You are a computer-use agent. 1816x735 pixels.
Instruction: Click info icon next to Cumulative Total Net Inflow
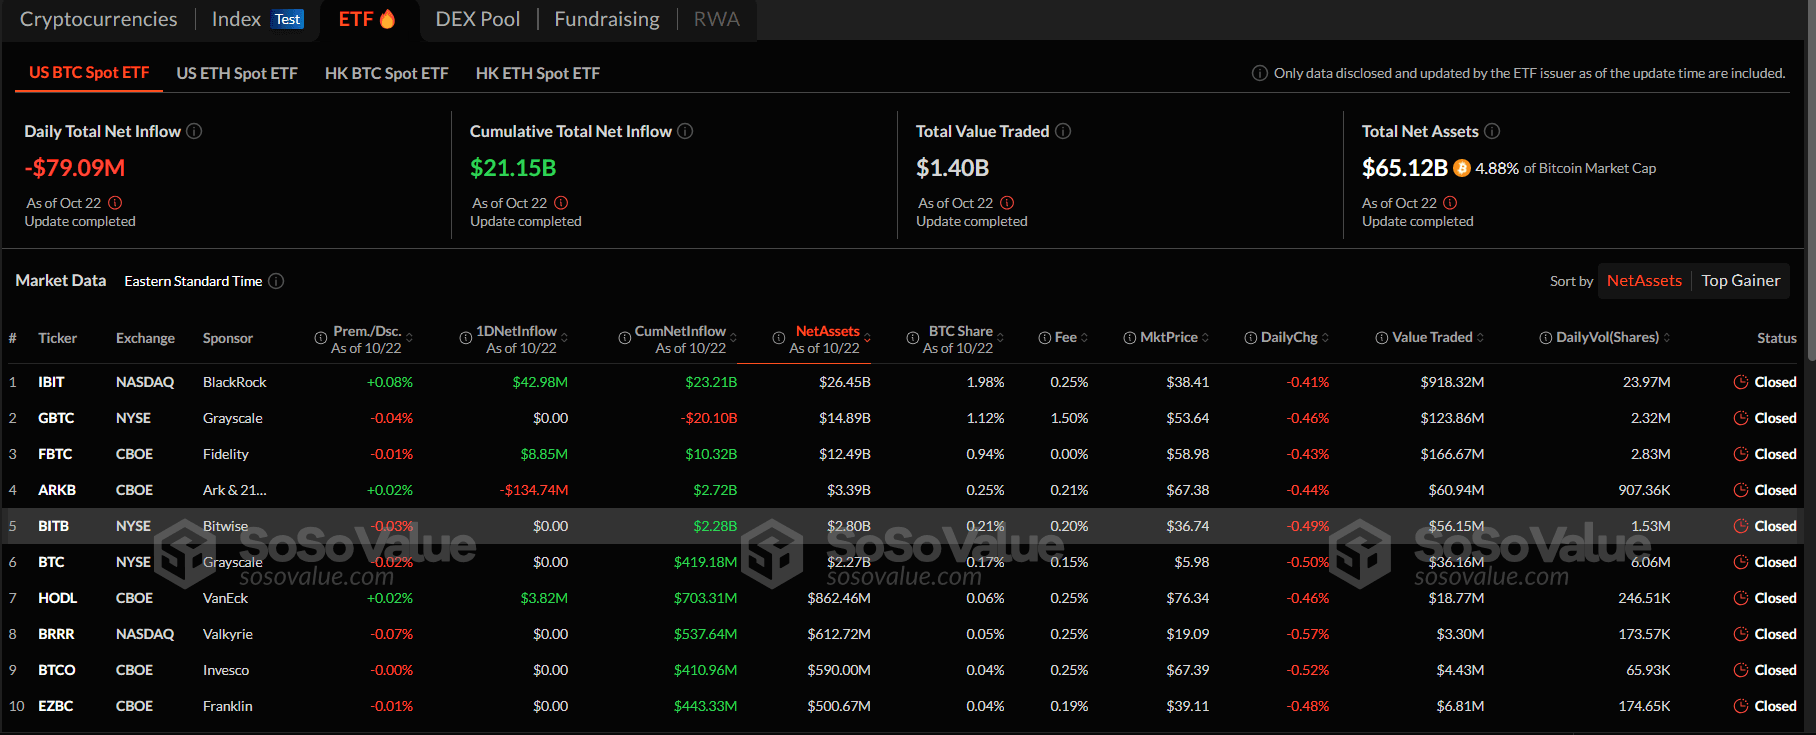pos(685,131)
